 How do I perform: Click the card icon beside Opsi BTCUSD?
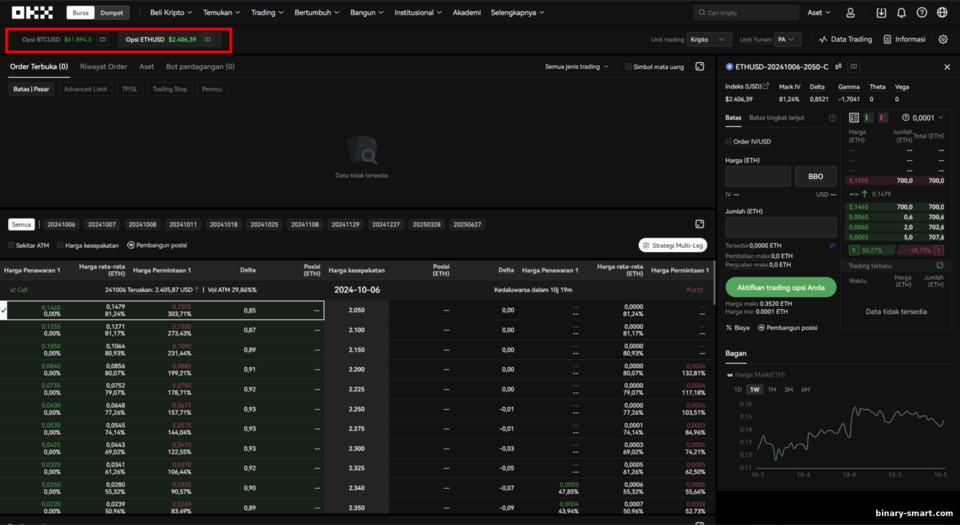pyautogui.click(x=103, y=39)
